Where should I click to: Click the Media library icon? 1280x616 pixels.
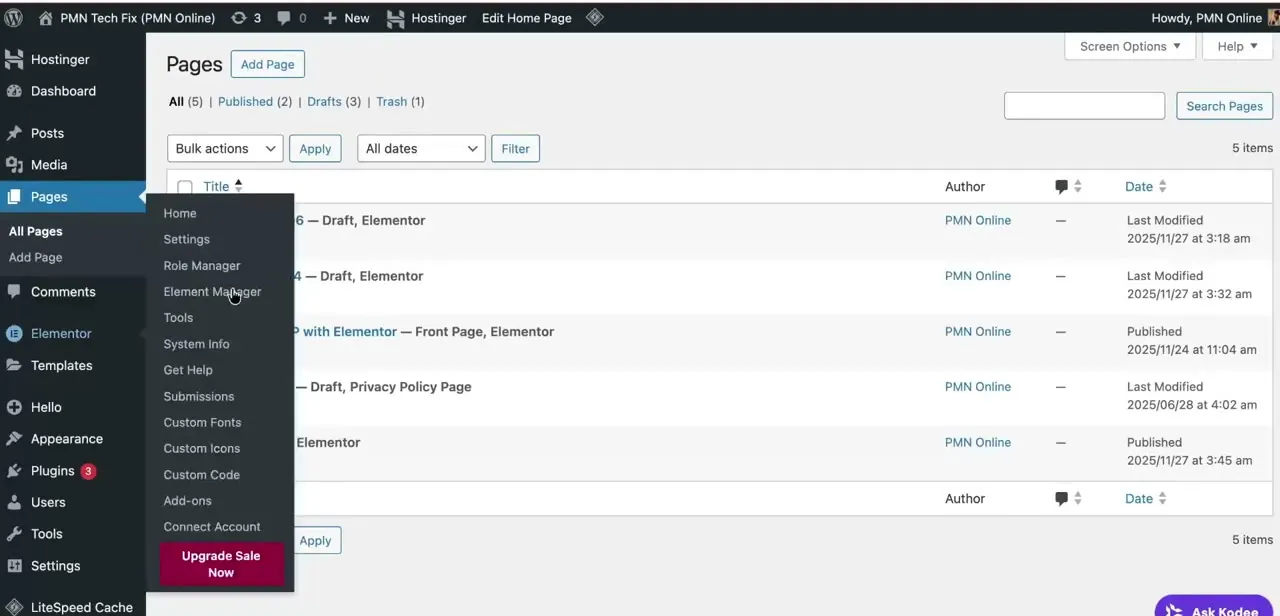coord(14,165)
